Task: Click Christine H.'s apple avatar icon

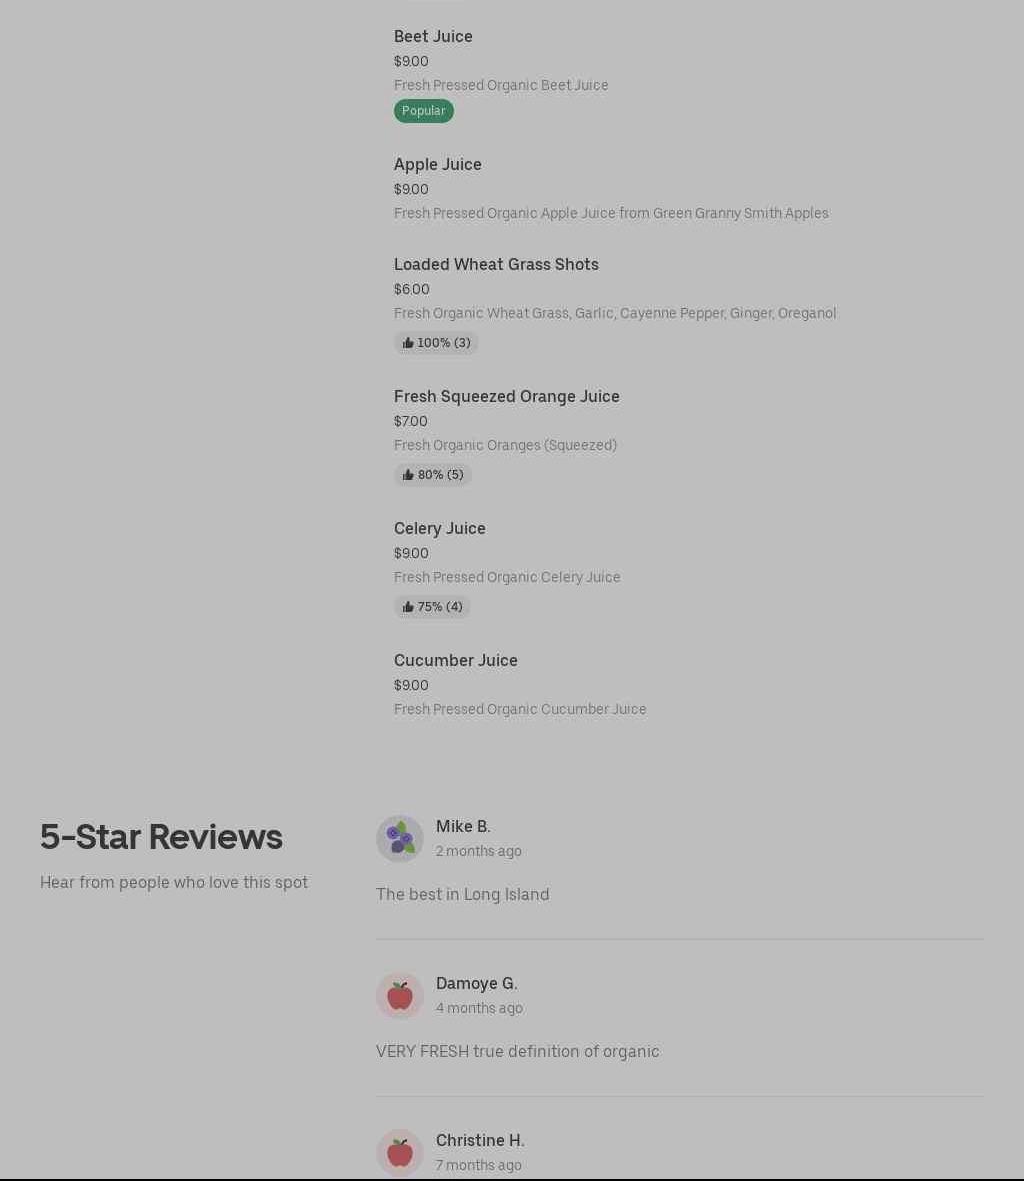Action: tap(400, 1152)
